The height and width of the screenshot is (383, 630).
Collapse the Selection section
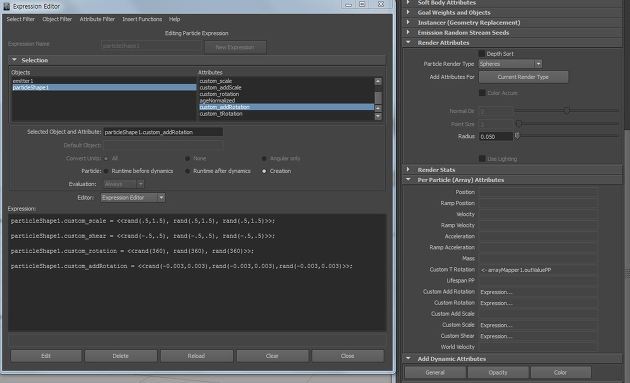[14, 60]
